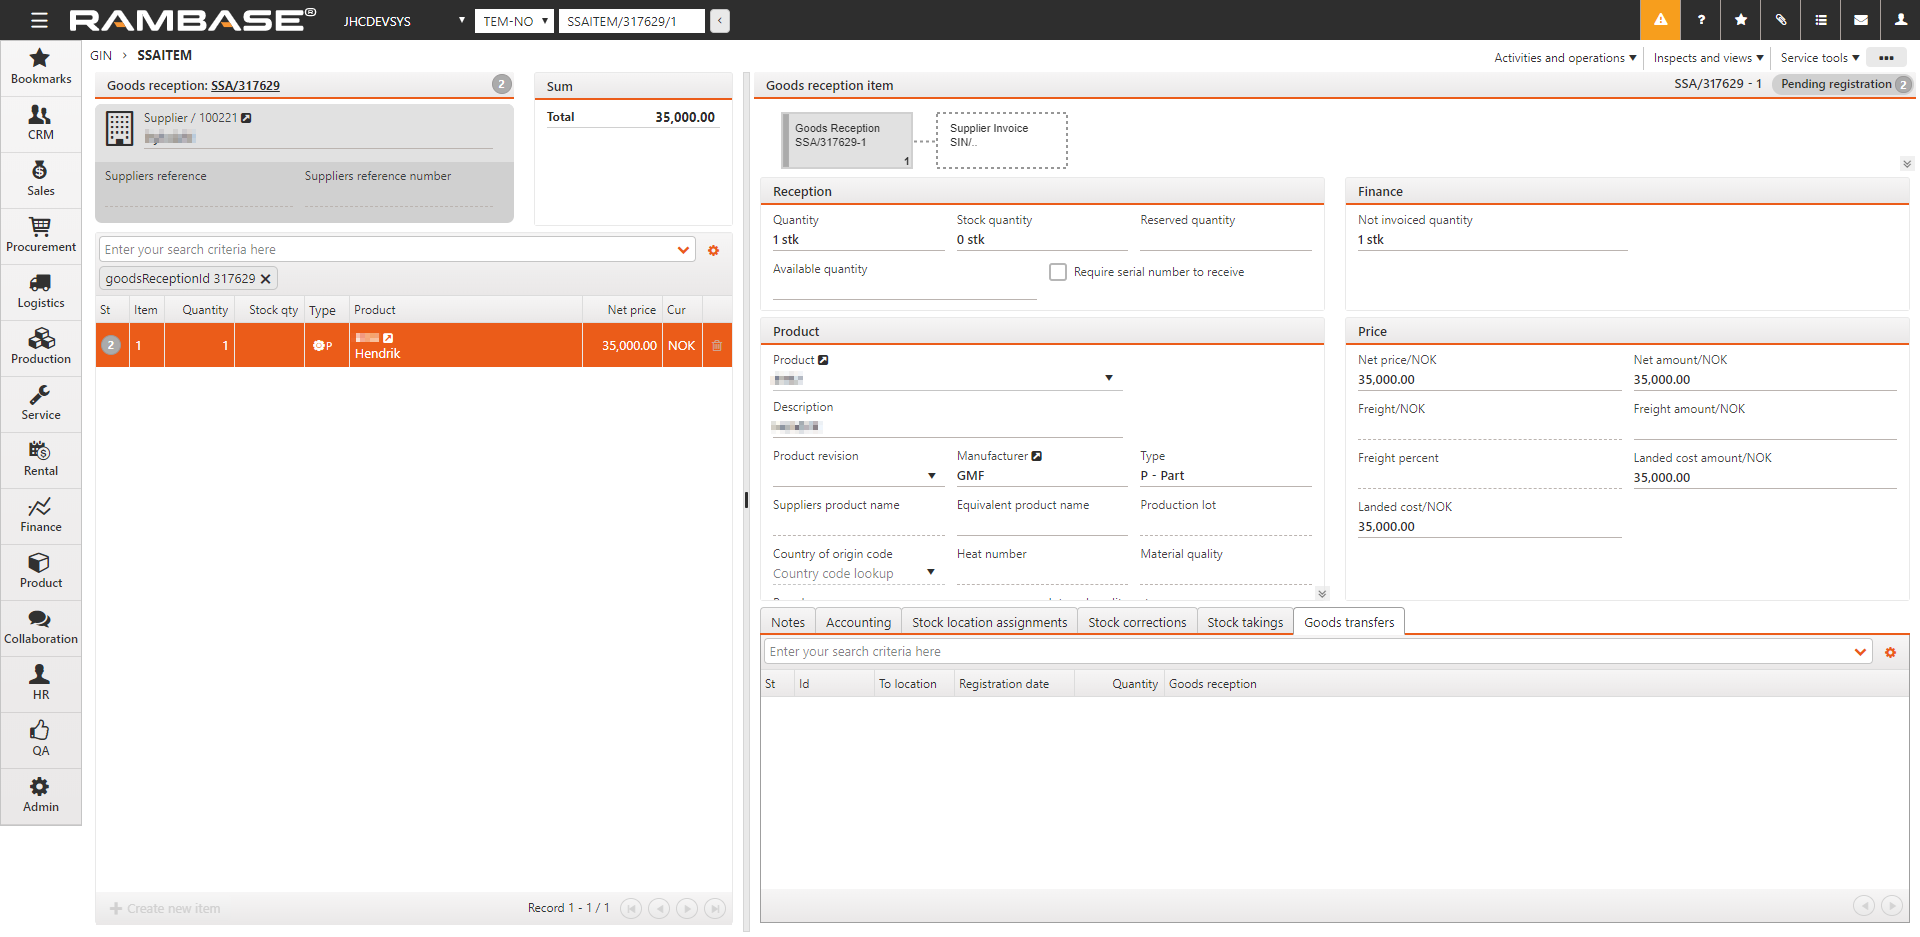Remove the goodsReceptionId 317629 filter

click(265, 279)
